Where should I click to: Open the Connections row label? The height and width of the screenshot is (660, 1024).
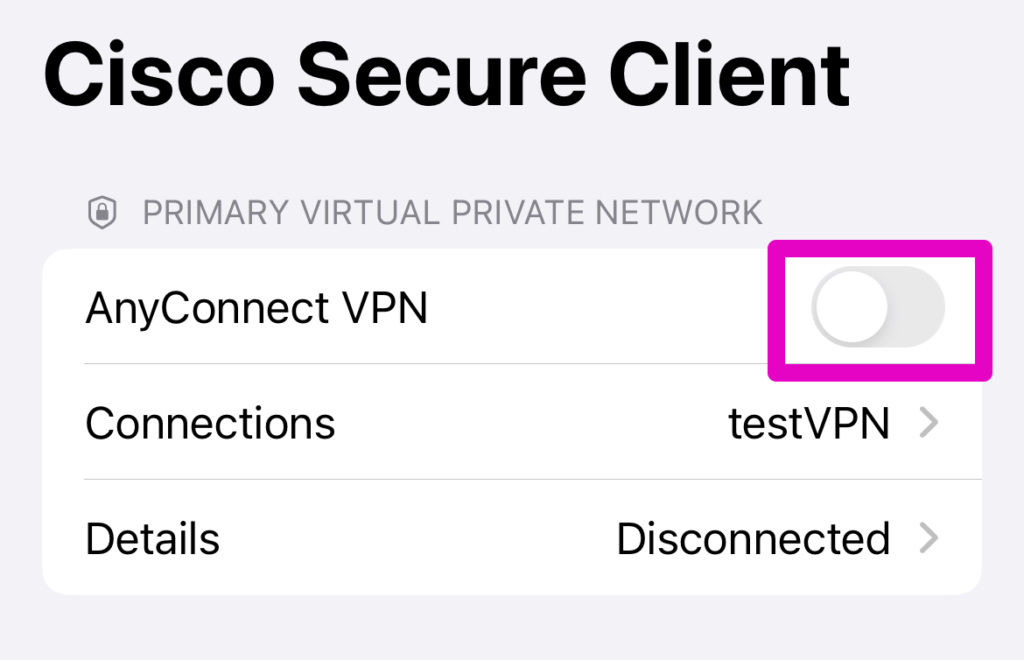click(x=210, y=424)
